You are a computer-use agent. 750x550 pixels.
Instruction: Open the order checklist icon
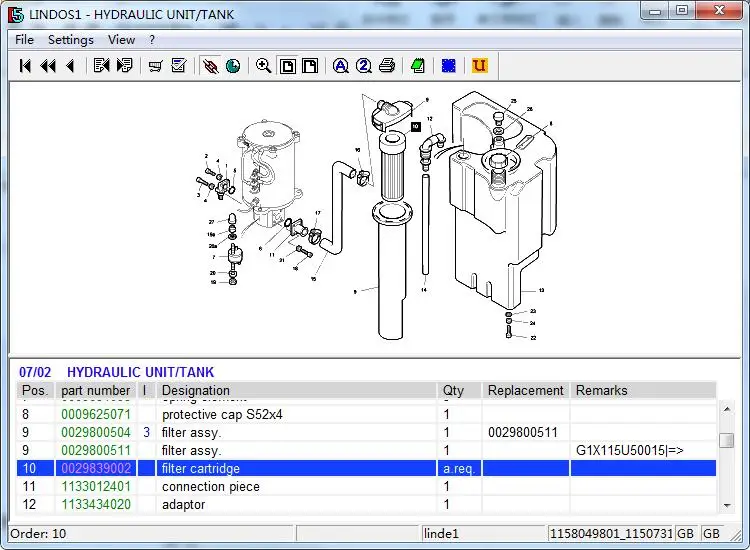(179, 66)
